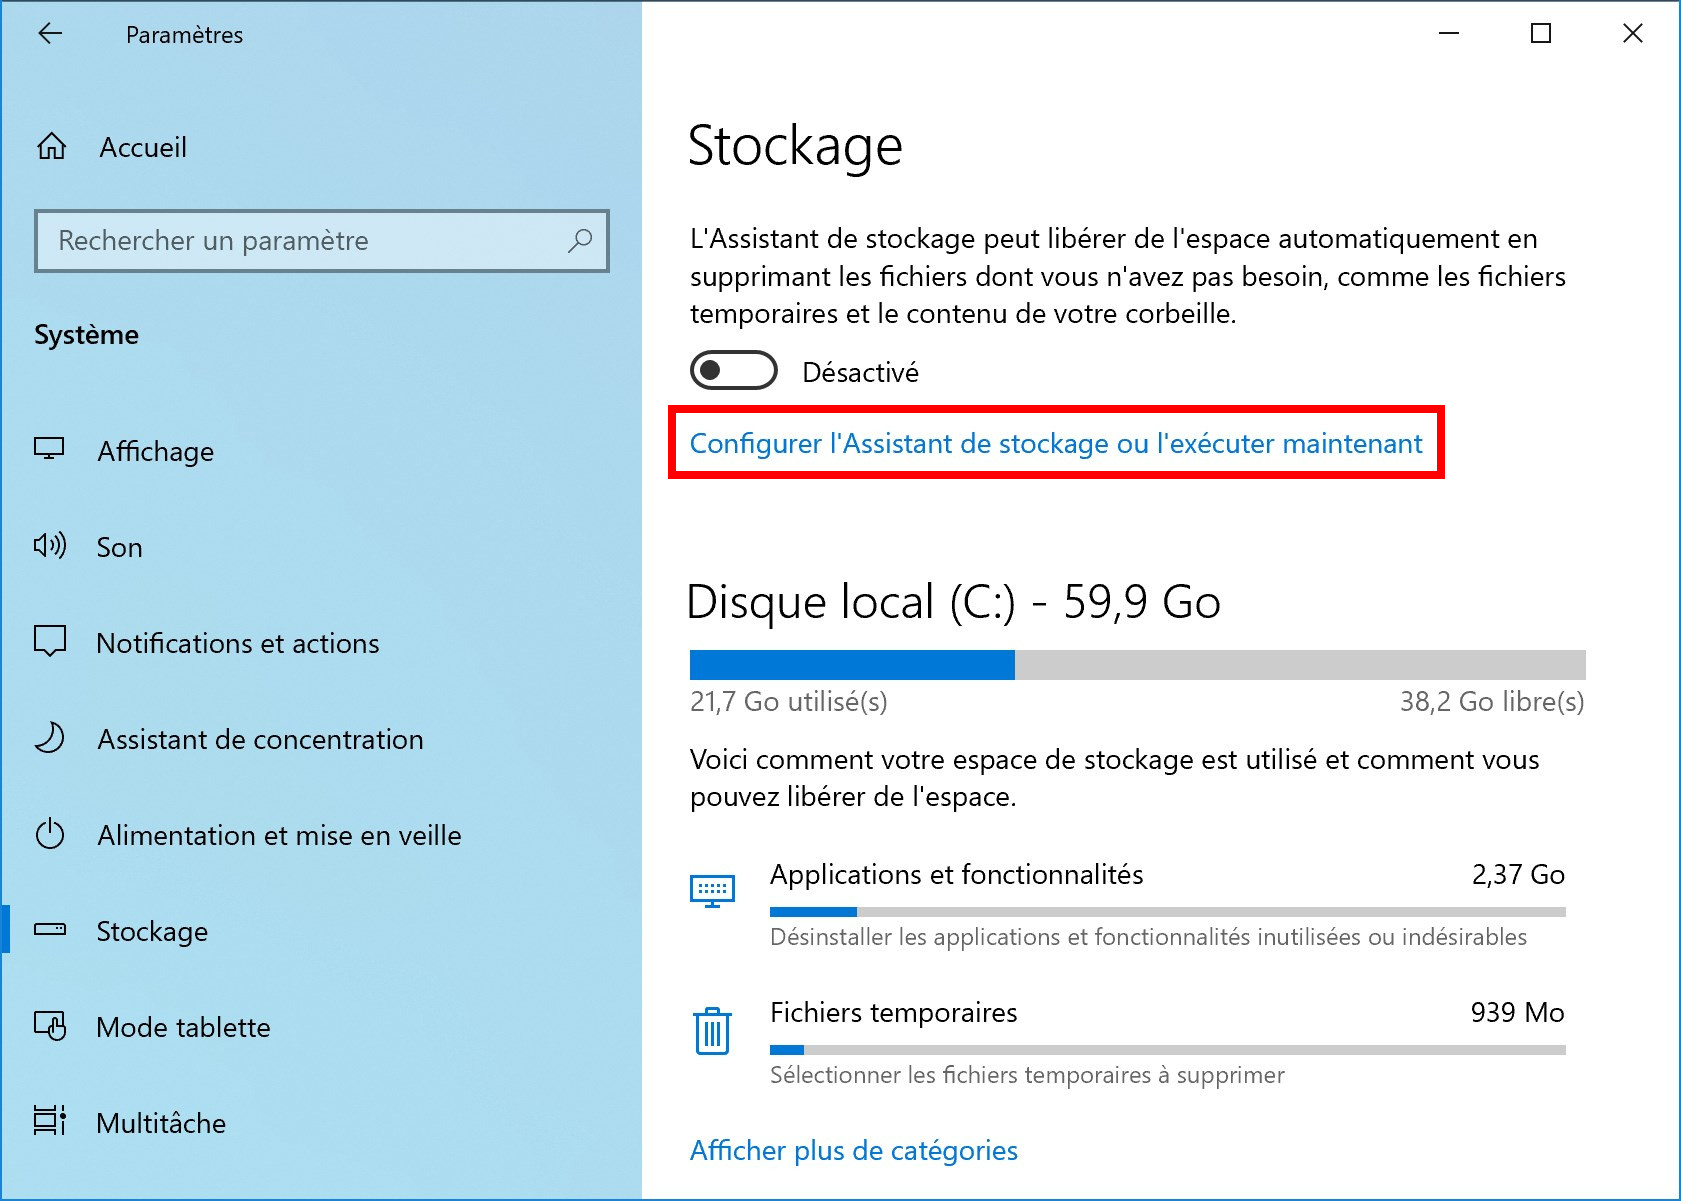Open Affichage via the monitor icon
Screen dimensions: 1681x1201
pos(50,449)
